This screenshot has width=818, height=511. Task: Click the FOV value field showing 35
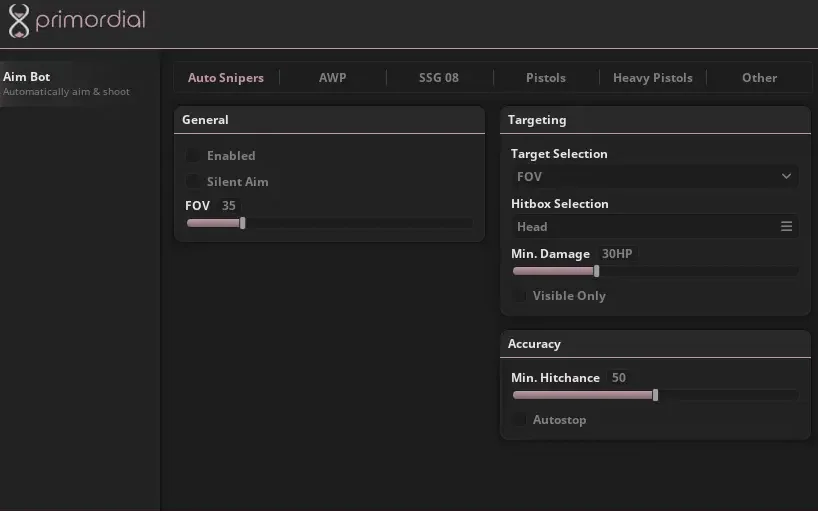229,206
